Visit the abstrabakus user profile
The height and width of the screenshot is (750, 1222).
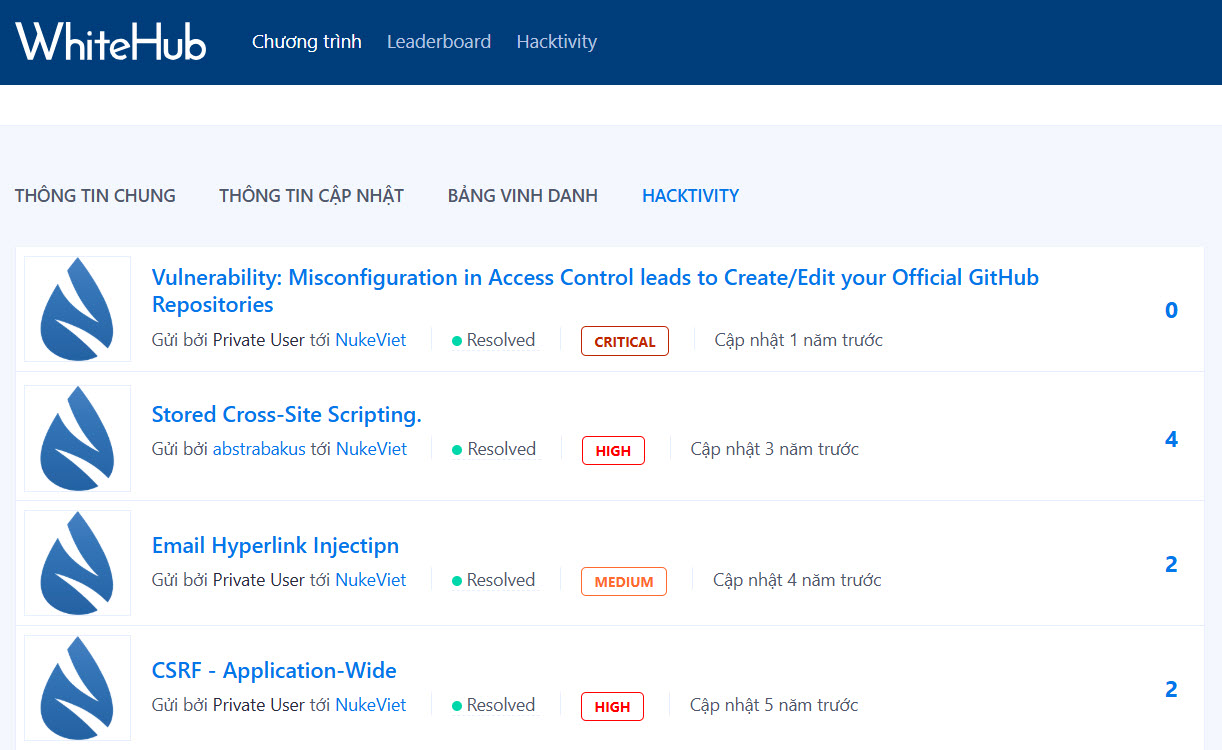tap(259, 449)
